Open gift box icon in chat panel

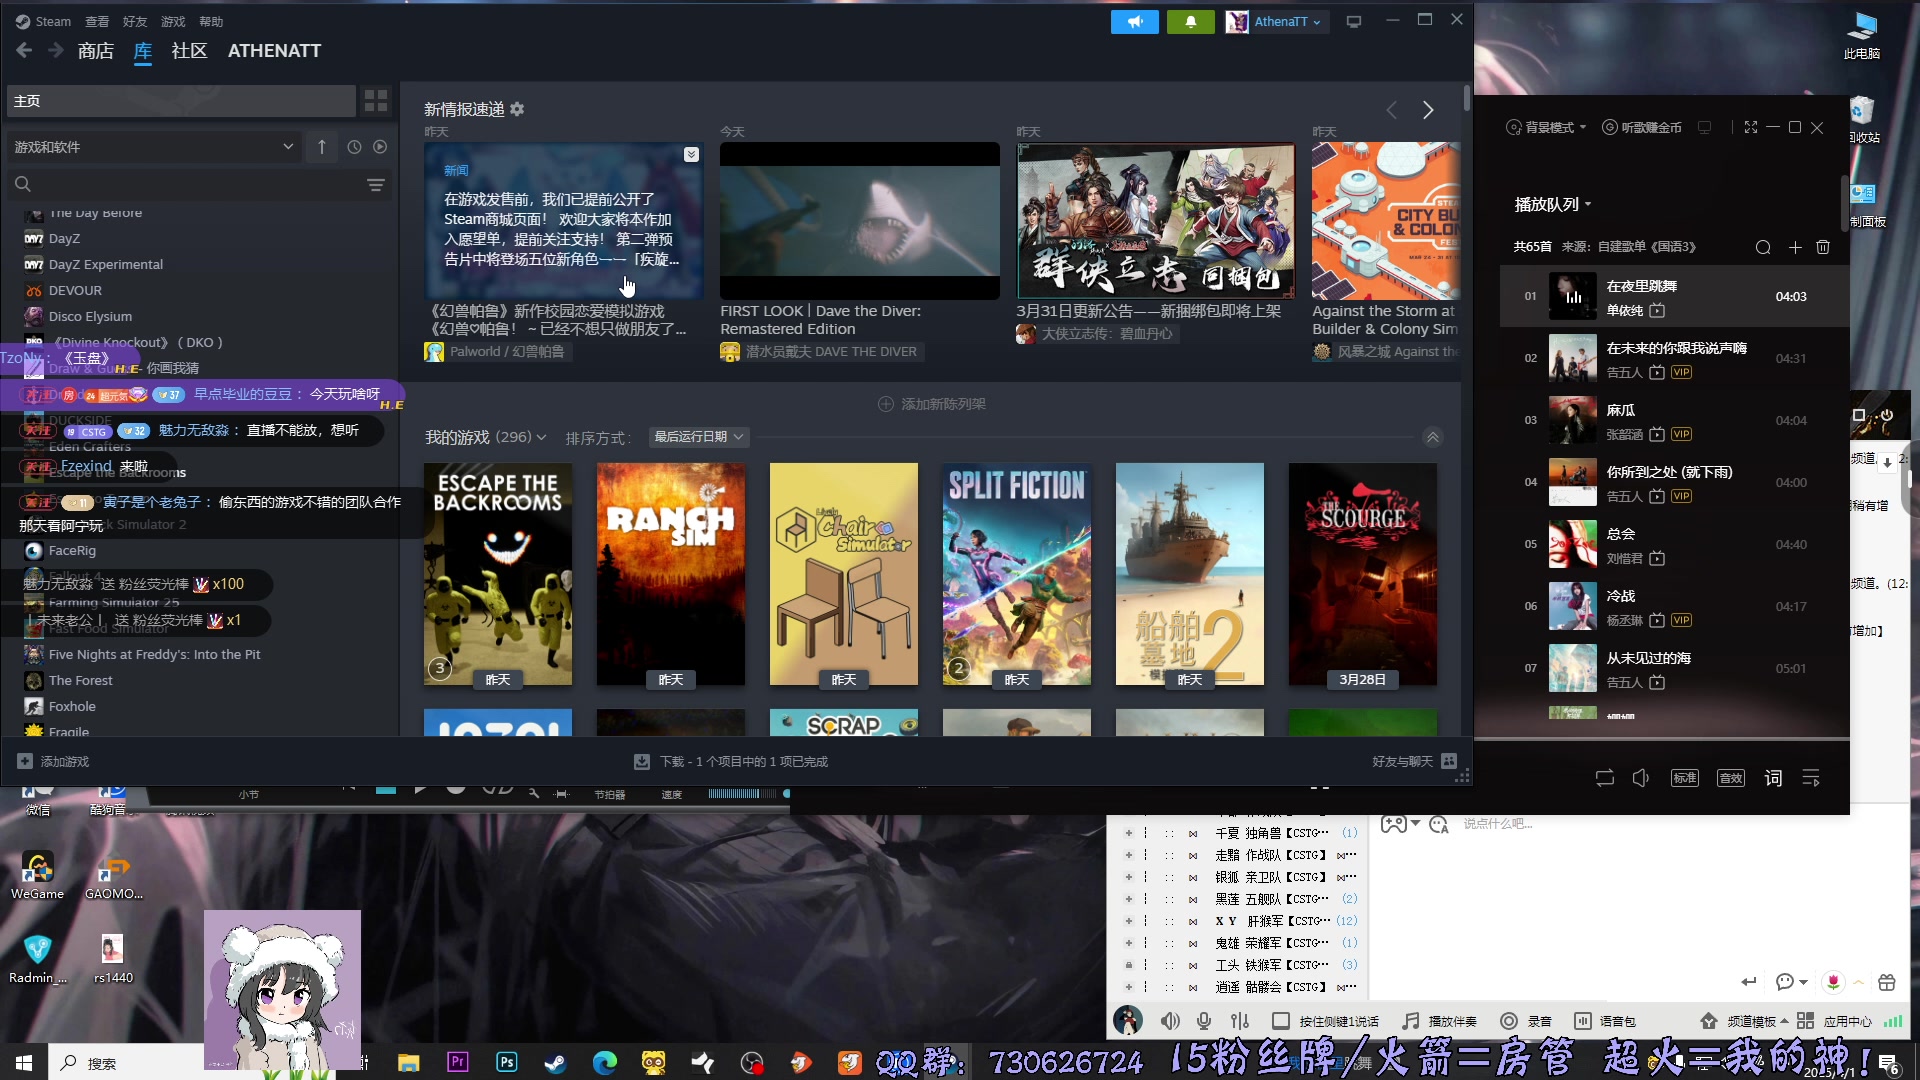tap(1887, 982)
